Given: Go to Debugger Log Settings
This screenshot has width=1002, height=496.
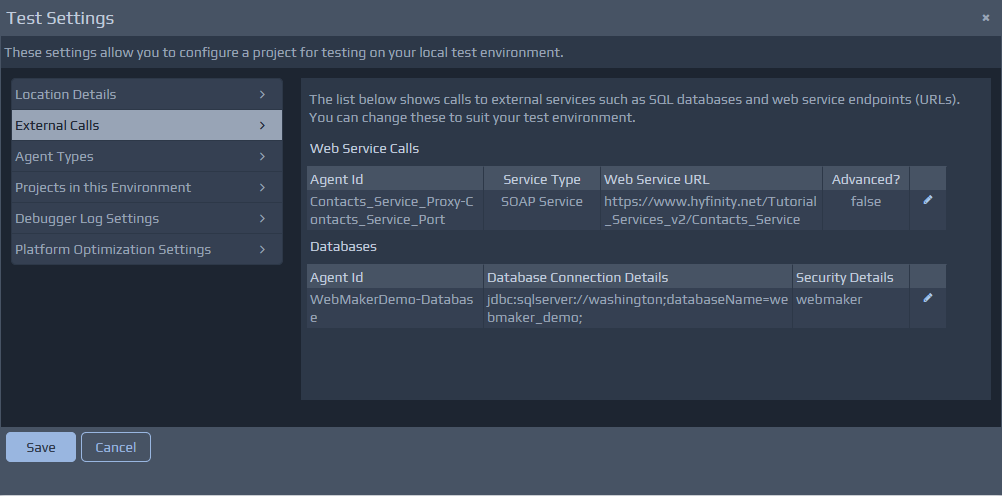Looking at the screenshot, I should [x=146, y=219].
